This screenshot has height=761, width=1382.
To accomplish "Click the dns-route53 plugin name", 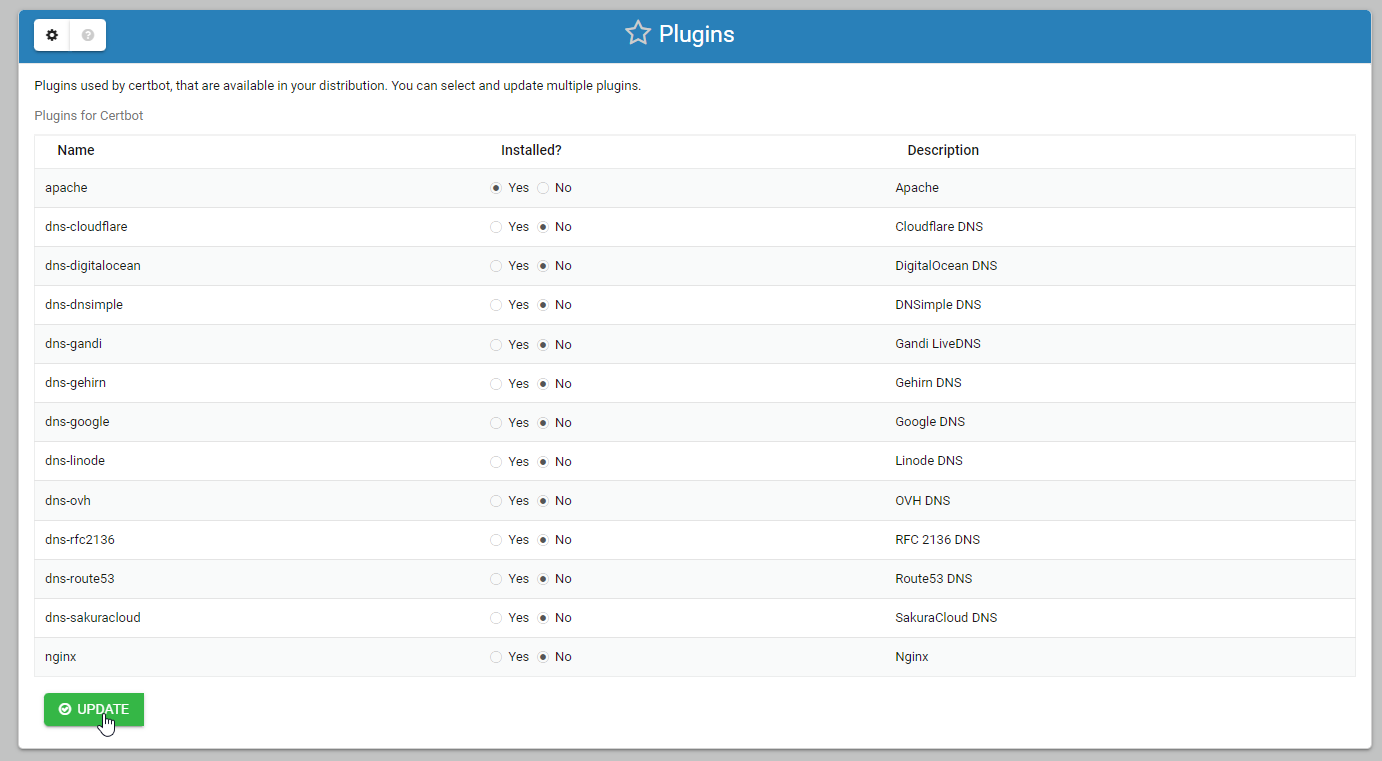I will click(80, 579).
